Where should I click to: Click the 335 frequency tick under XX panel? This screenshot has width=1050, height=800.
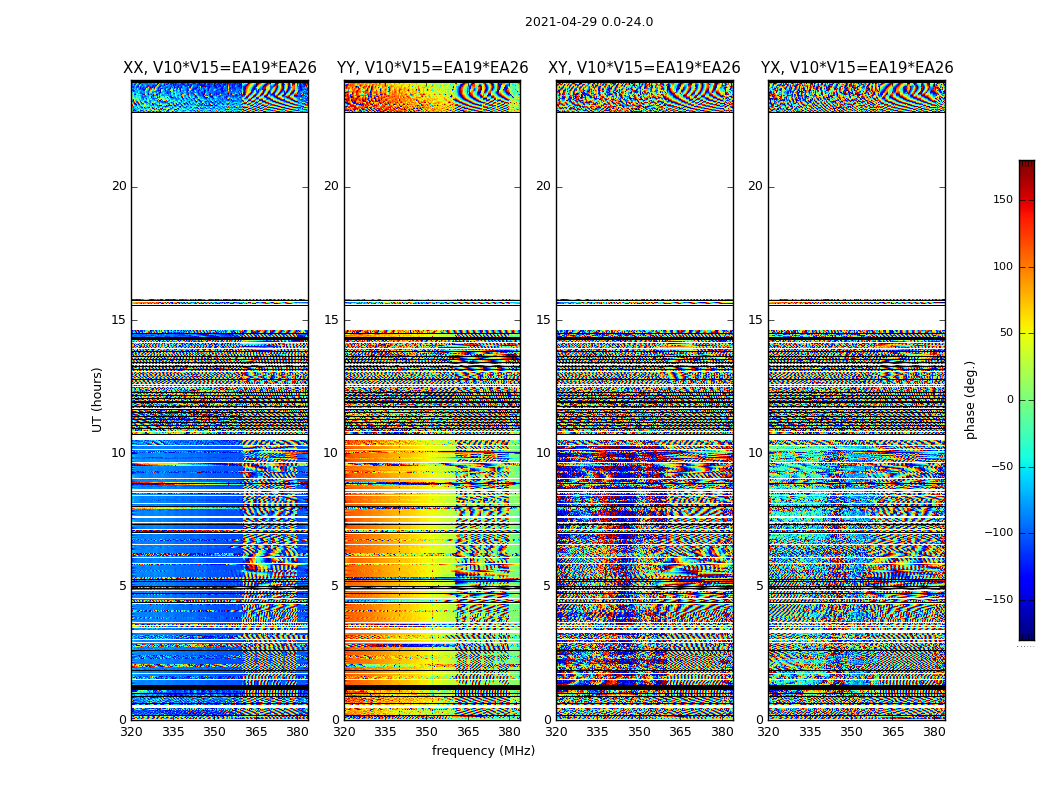173,732
